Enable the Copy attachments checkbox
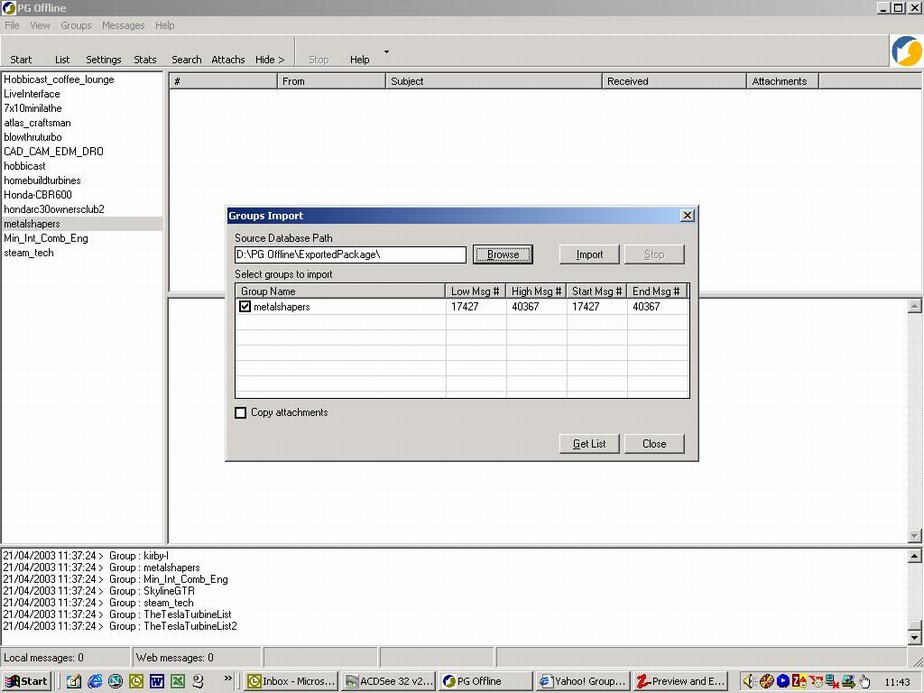The width and height of the screenshot is (924, 693). pyautogui.click(x=240, y=413)
